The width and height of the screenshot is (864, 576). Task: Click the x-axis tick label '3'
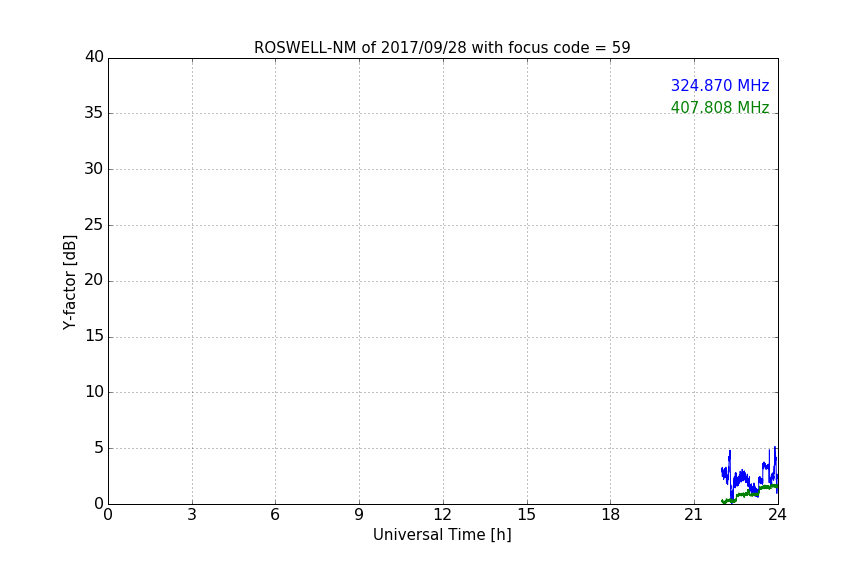[192, 515]
